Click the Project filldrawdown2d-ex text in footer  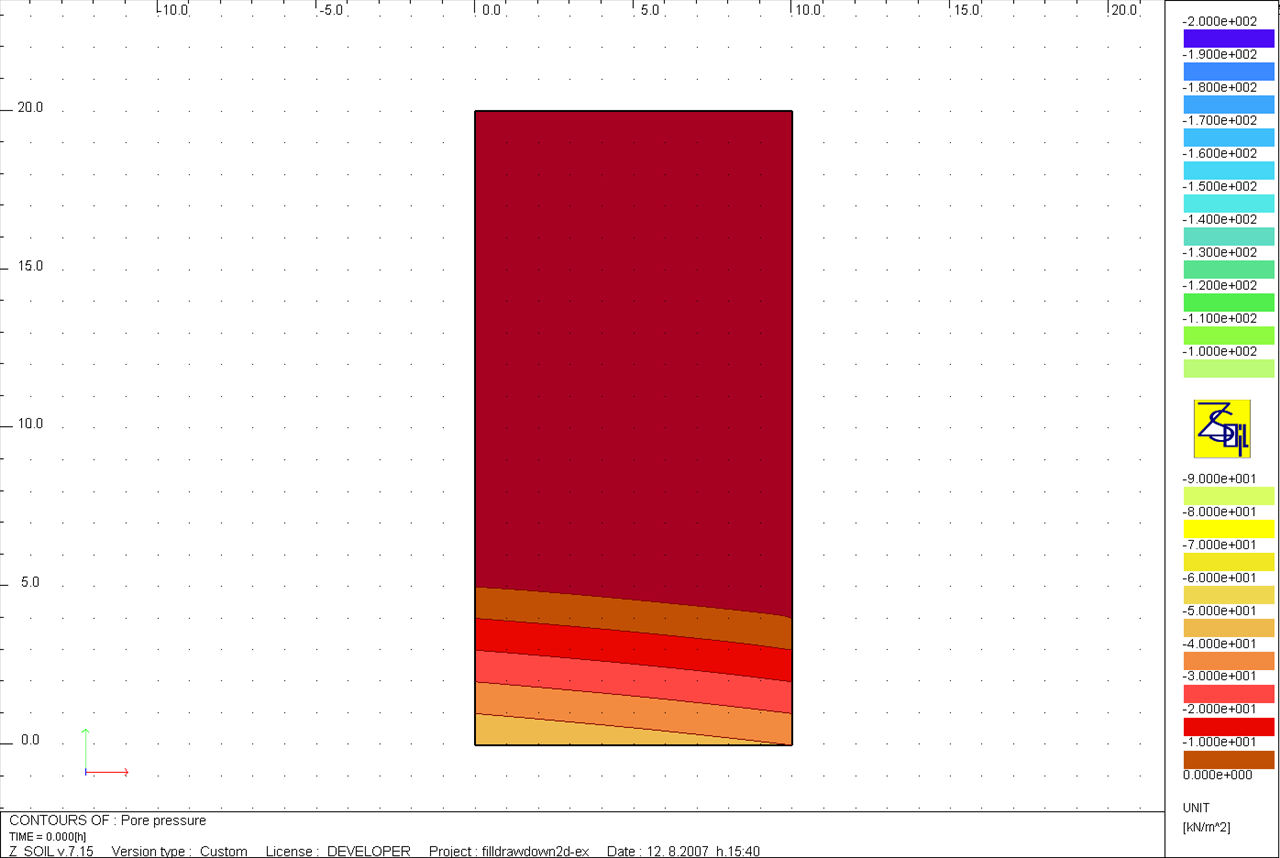(509, 851)
